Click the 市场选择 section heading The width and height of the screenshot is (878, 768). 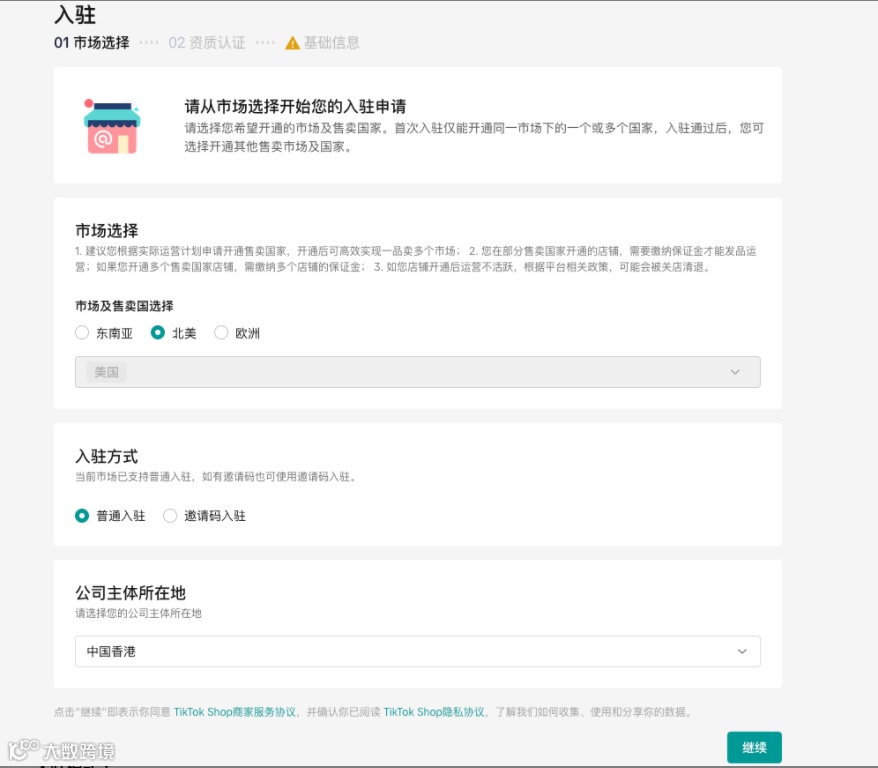(106, 231)
